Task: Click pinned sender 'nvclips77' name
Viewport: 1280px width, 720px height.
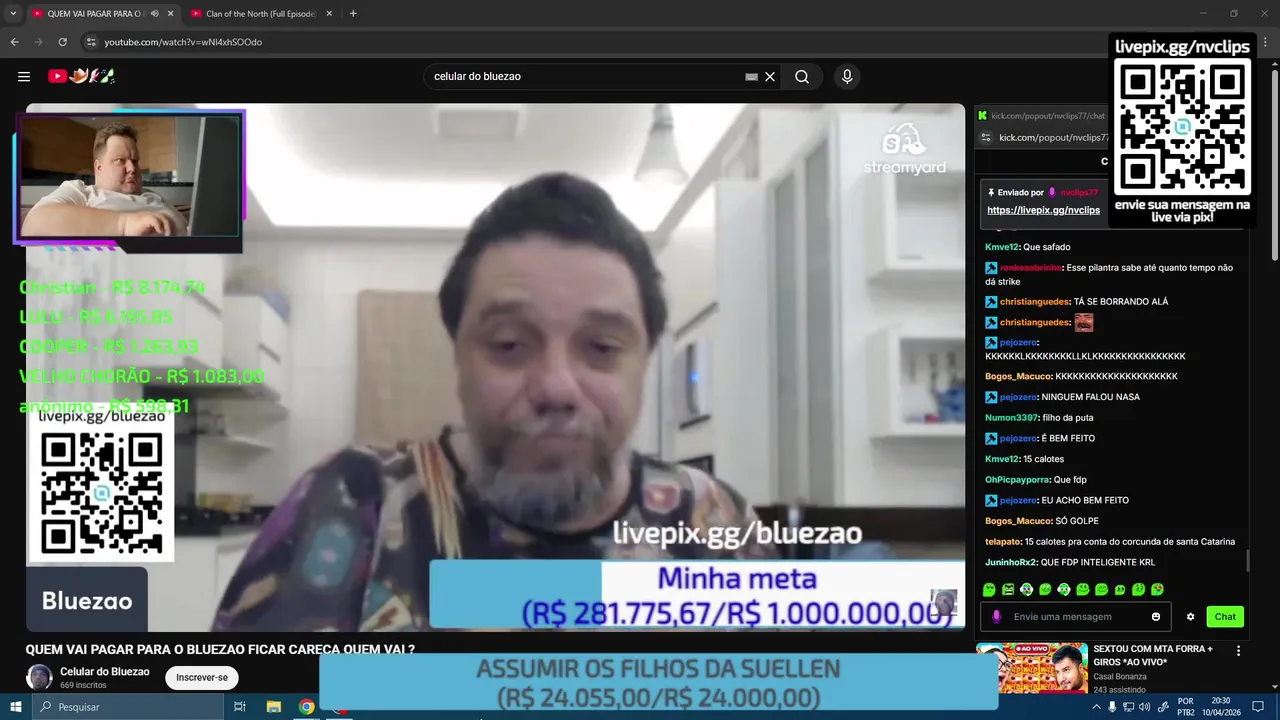Action: [1079, 192]
